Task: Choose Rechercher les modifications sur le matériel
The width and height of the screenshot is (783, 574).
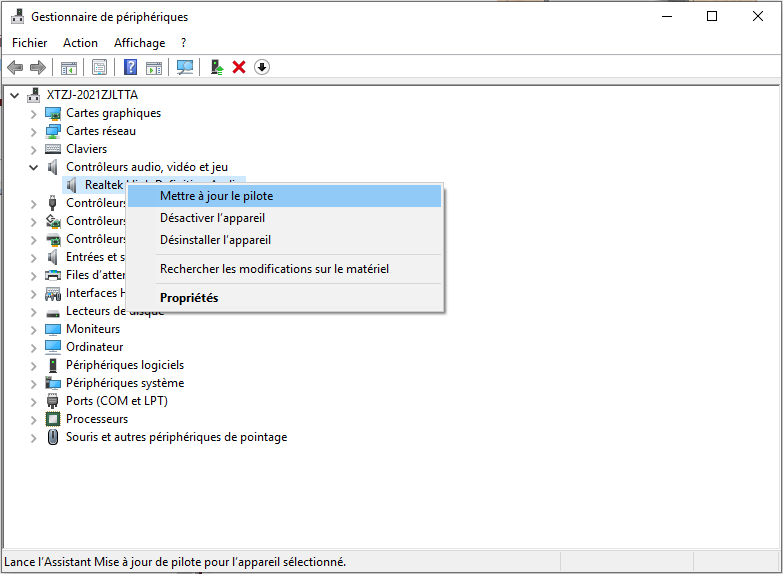Action: [x=285, y=269]
